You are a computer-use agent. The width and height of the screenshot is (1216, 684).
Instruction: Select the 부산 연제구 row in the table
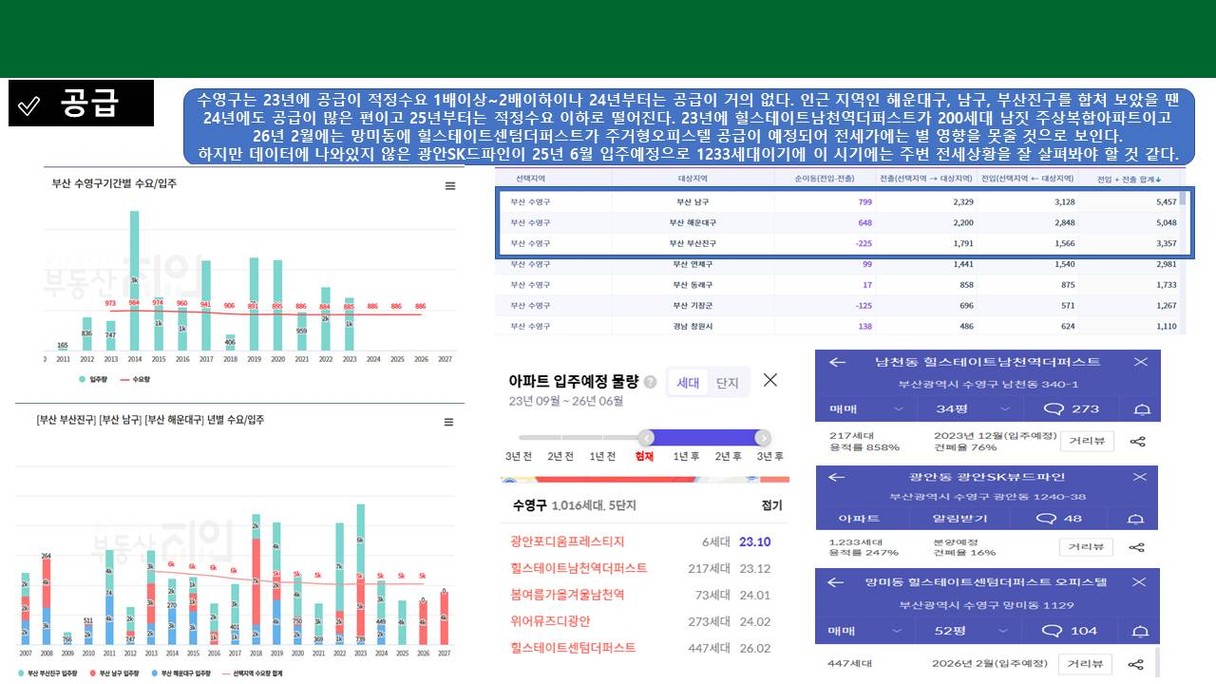pos(838,264)
